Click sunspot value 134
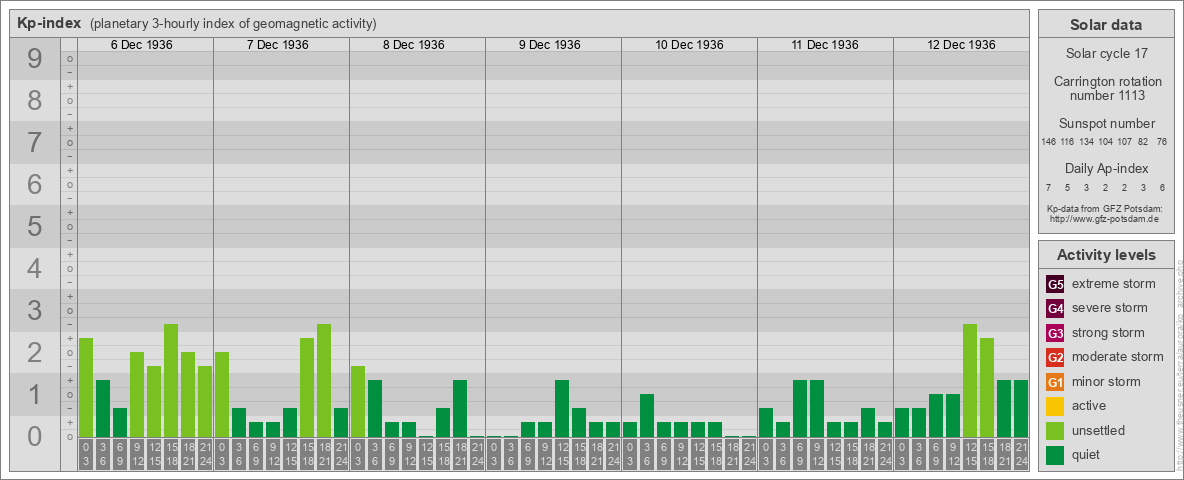 pyautogui.click(x=1087, y=142)
